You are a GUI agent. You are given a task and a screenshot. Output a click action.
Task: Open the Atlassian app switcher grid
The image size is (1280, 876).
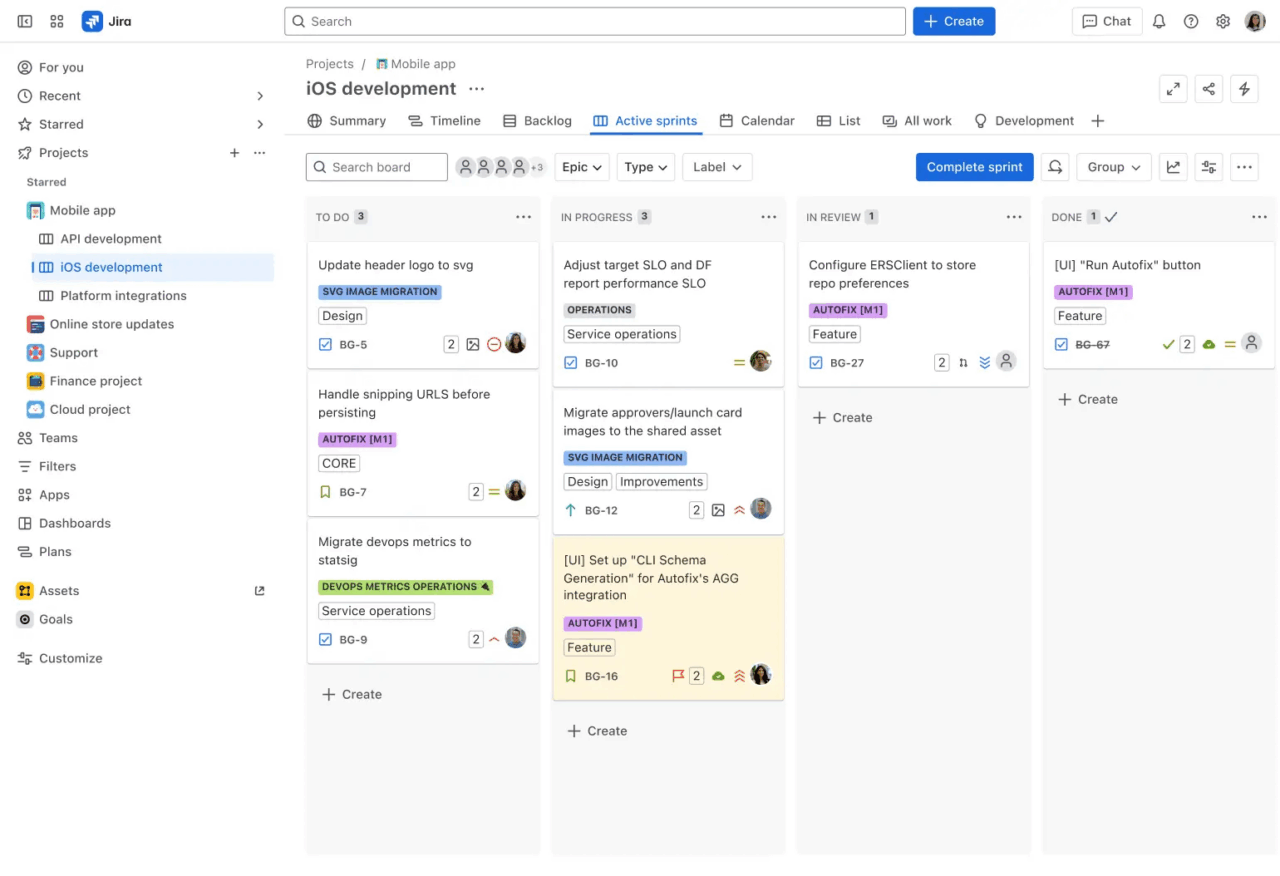point(56,20)
